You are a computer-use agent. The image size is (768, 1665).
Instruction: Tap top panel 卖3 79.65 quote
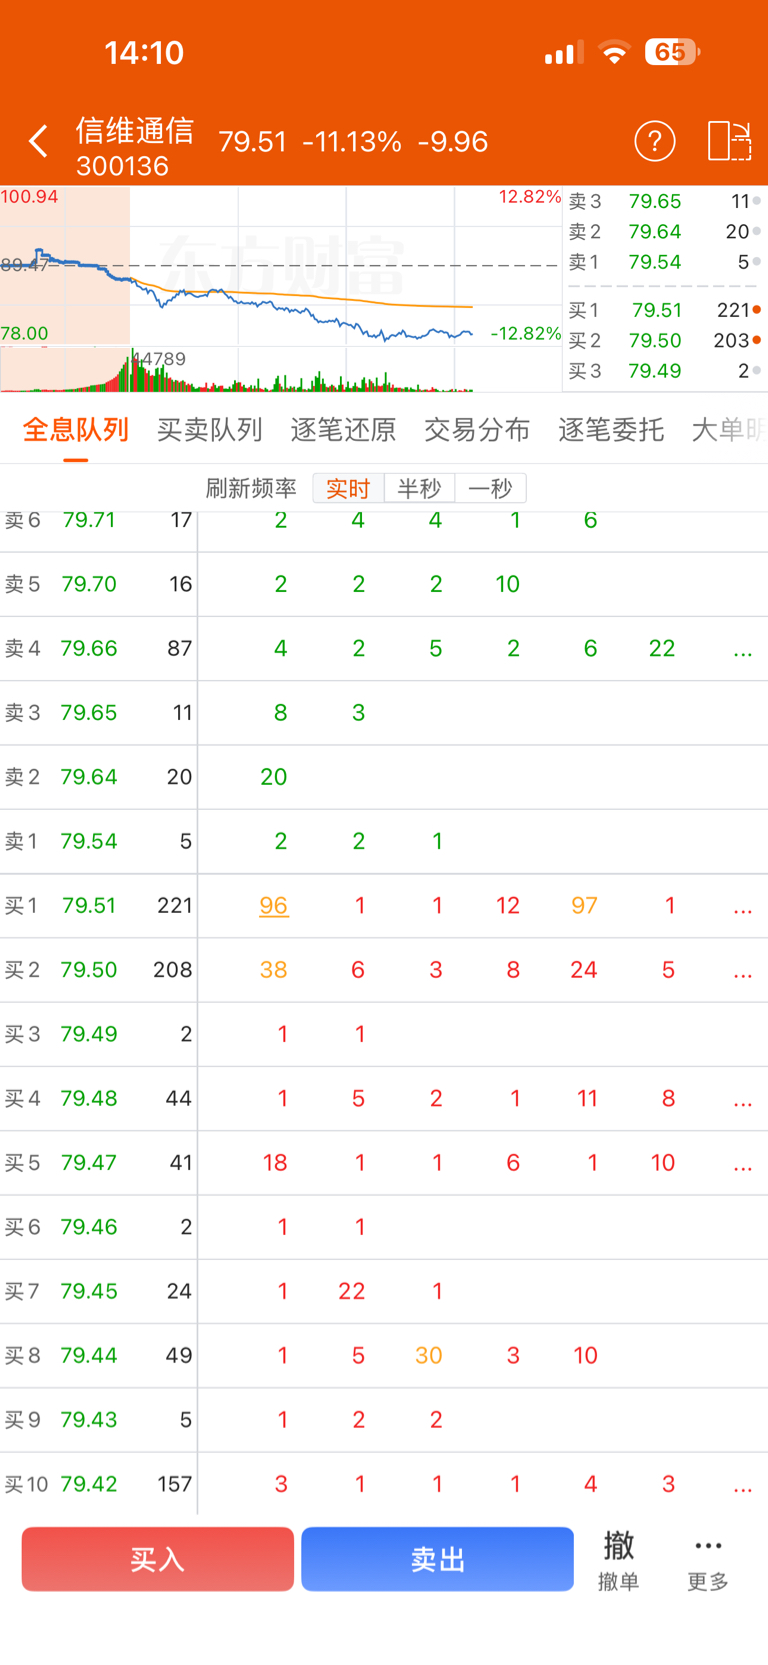point(665,201)
